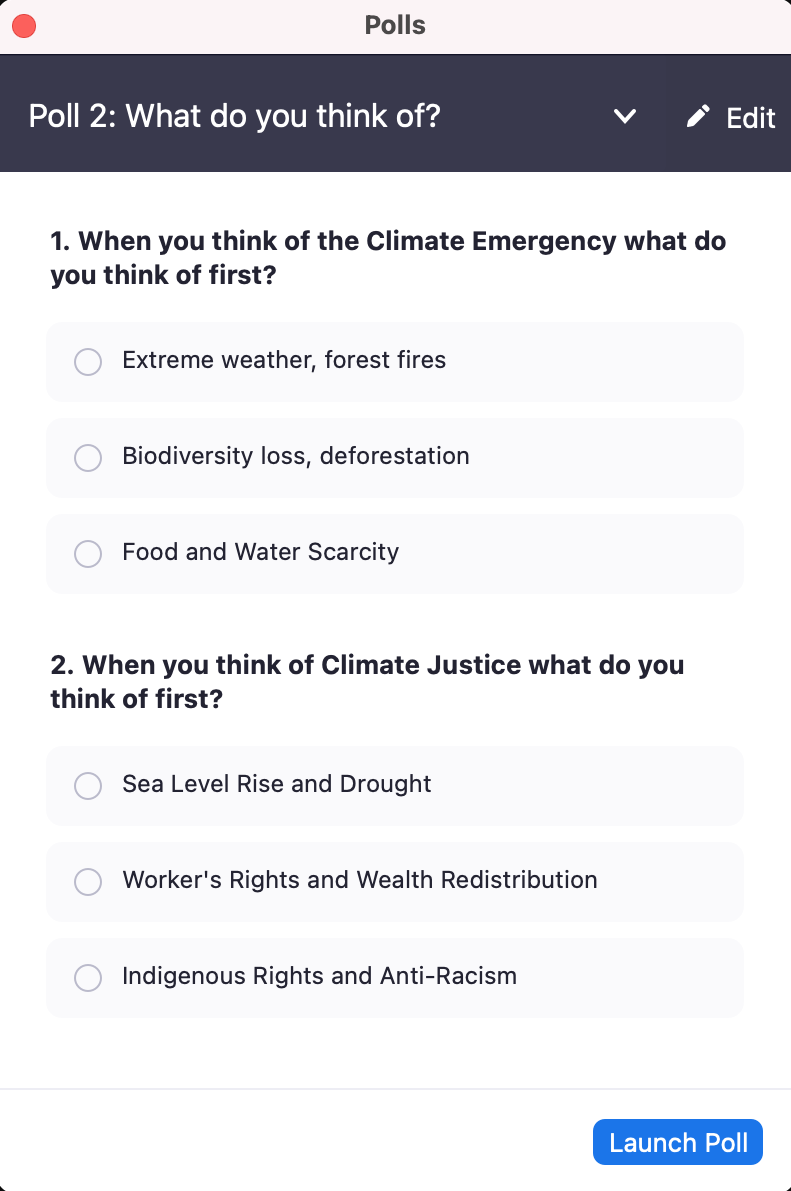Expand the poll selector chevron
791x1191 pixels.
coord(625,117)
